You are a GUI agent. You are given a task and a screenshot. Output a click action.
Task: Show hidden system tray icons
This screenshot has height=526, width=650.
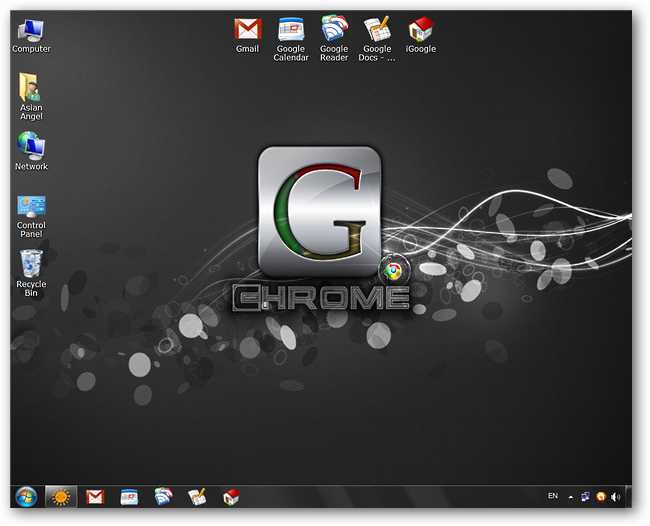point(571,497)
